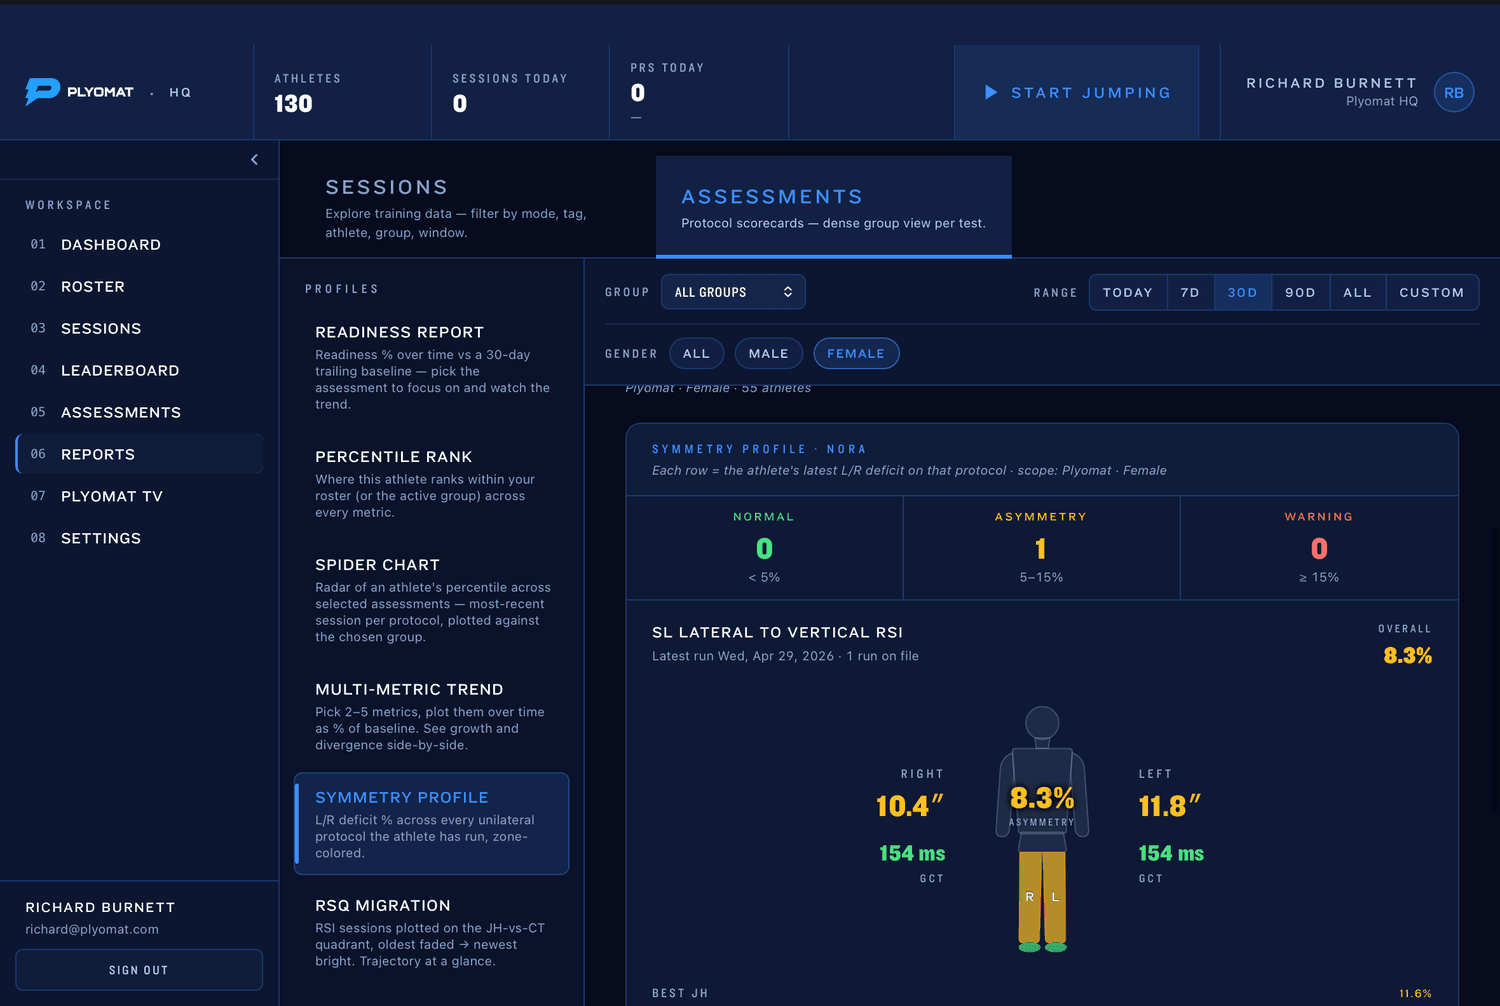Click the Start Jumping button
The width and height of the screenshot is (1500, 1006).
tap(1077, 93)
